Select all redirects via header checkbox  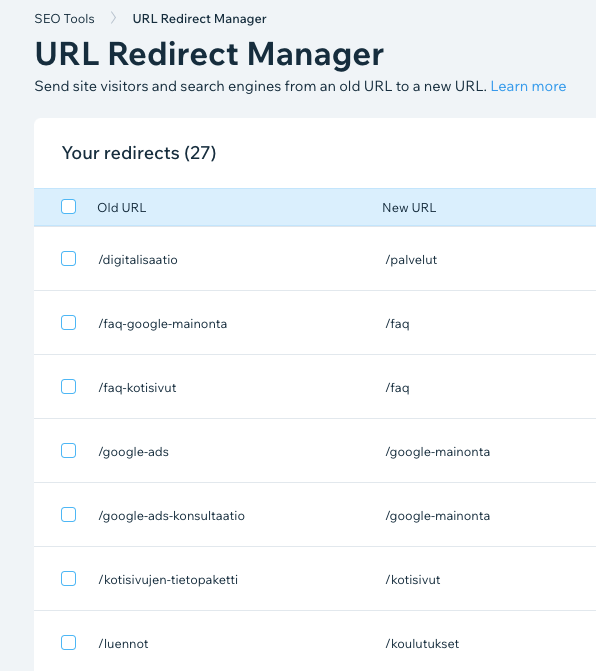click(68, 207)
